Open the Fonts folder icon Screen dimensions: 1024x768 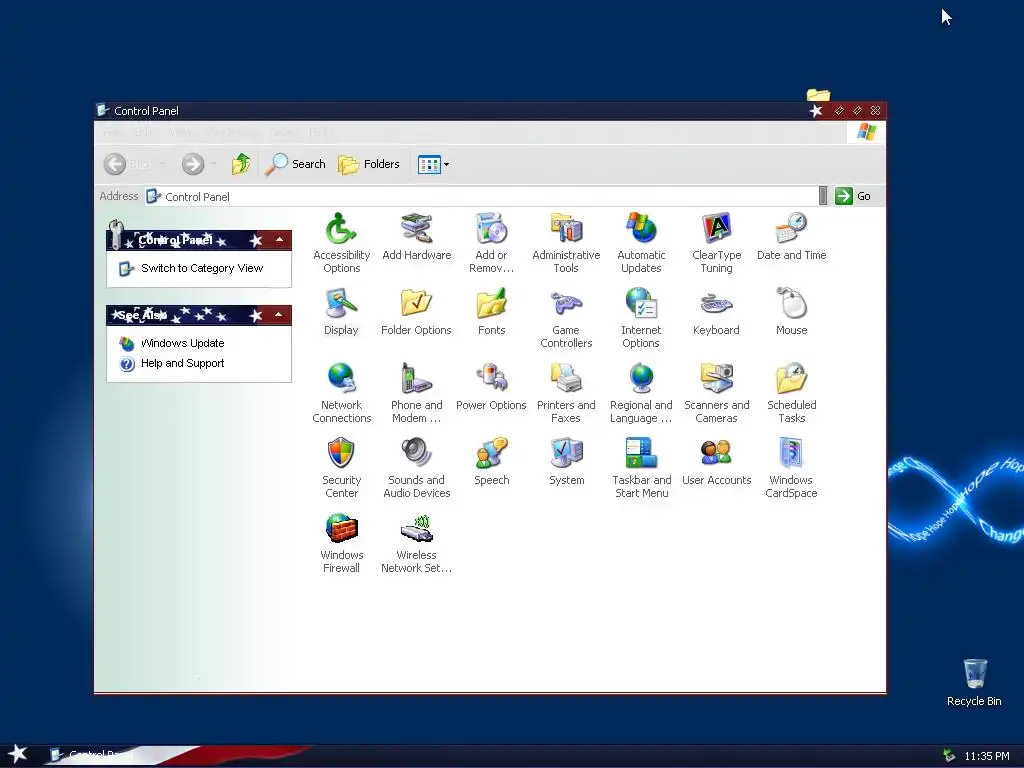(491, 312)
